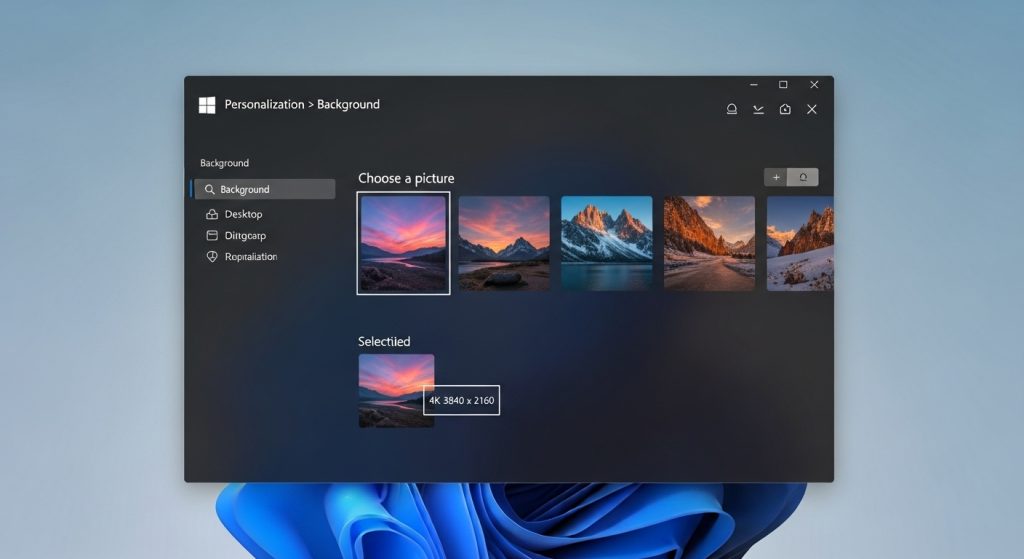Maximize the Personalization window
Image resolution: width=1024 pixels, height=559 pixels.
(x=783, y=84)
